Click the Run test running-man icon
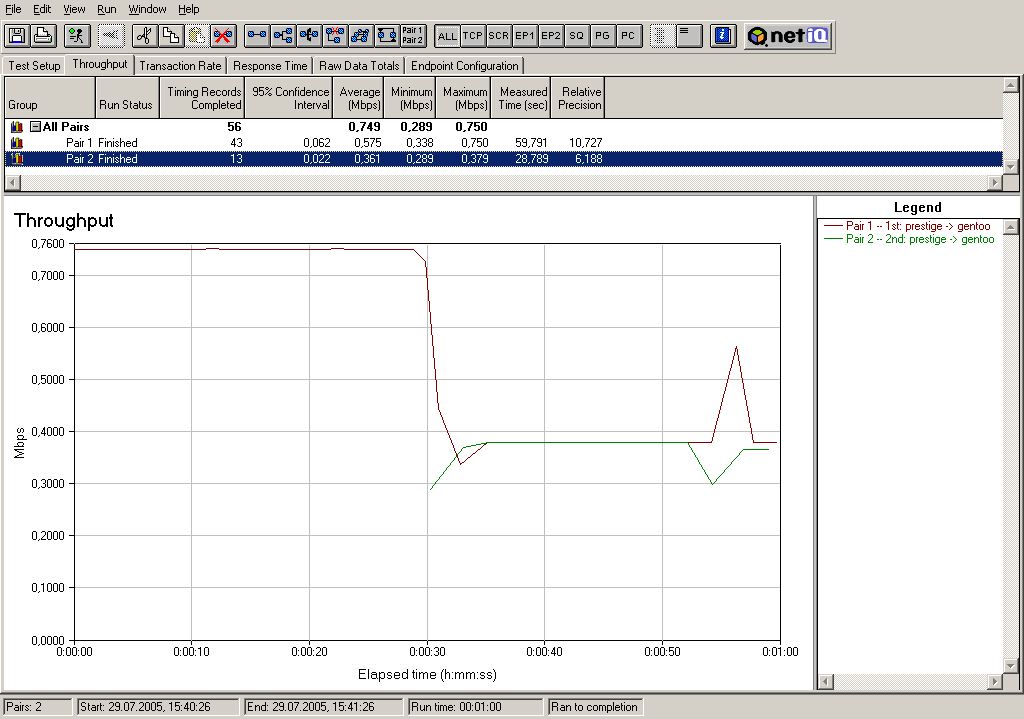 click(77, 35)
